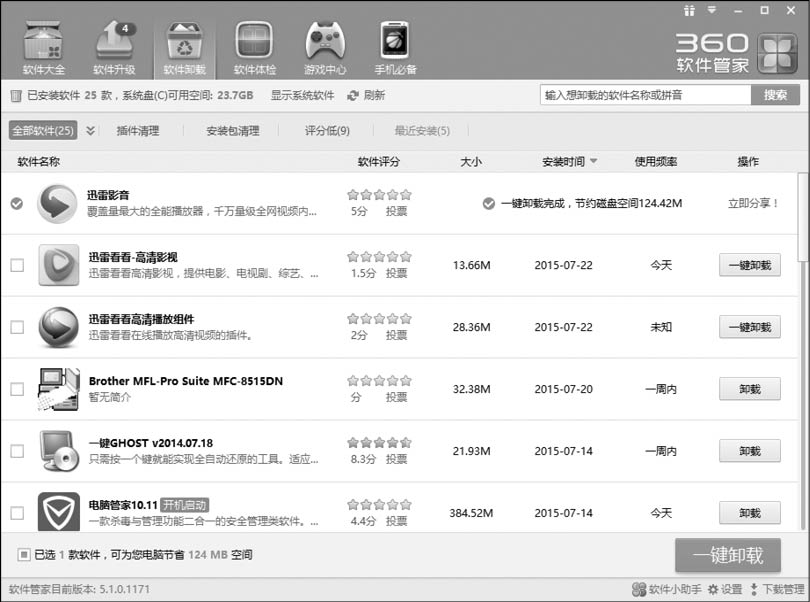Click 卸载 for Brother MFL-Pro Suite
The height and width of the screenshot is (602, 810).
pos(750,389)
